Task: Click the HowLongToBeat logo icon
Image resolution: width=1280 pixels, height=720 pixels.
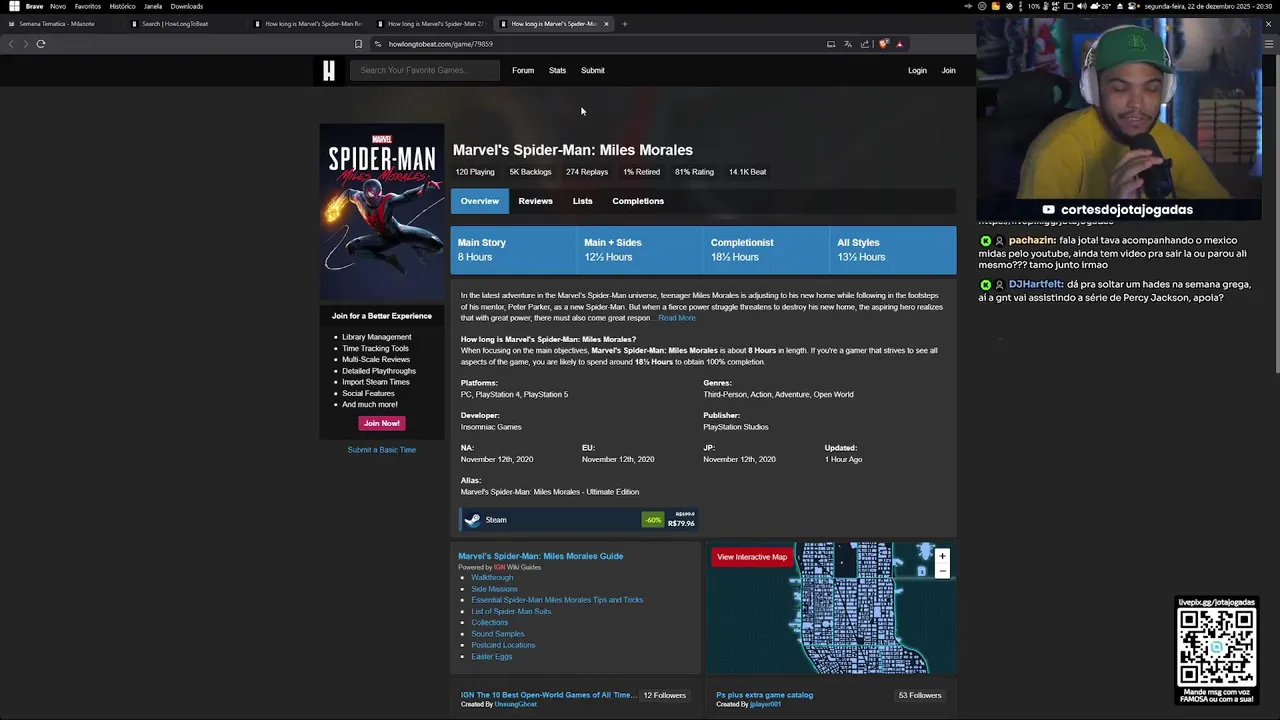Action: (x=329, y=70)
